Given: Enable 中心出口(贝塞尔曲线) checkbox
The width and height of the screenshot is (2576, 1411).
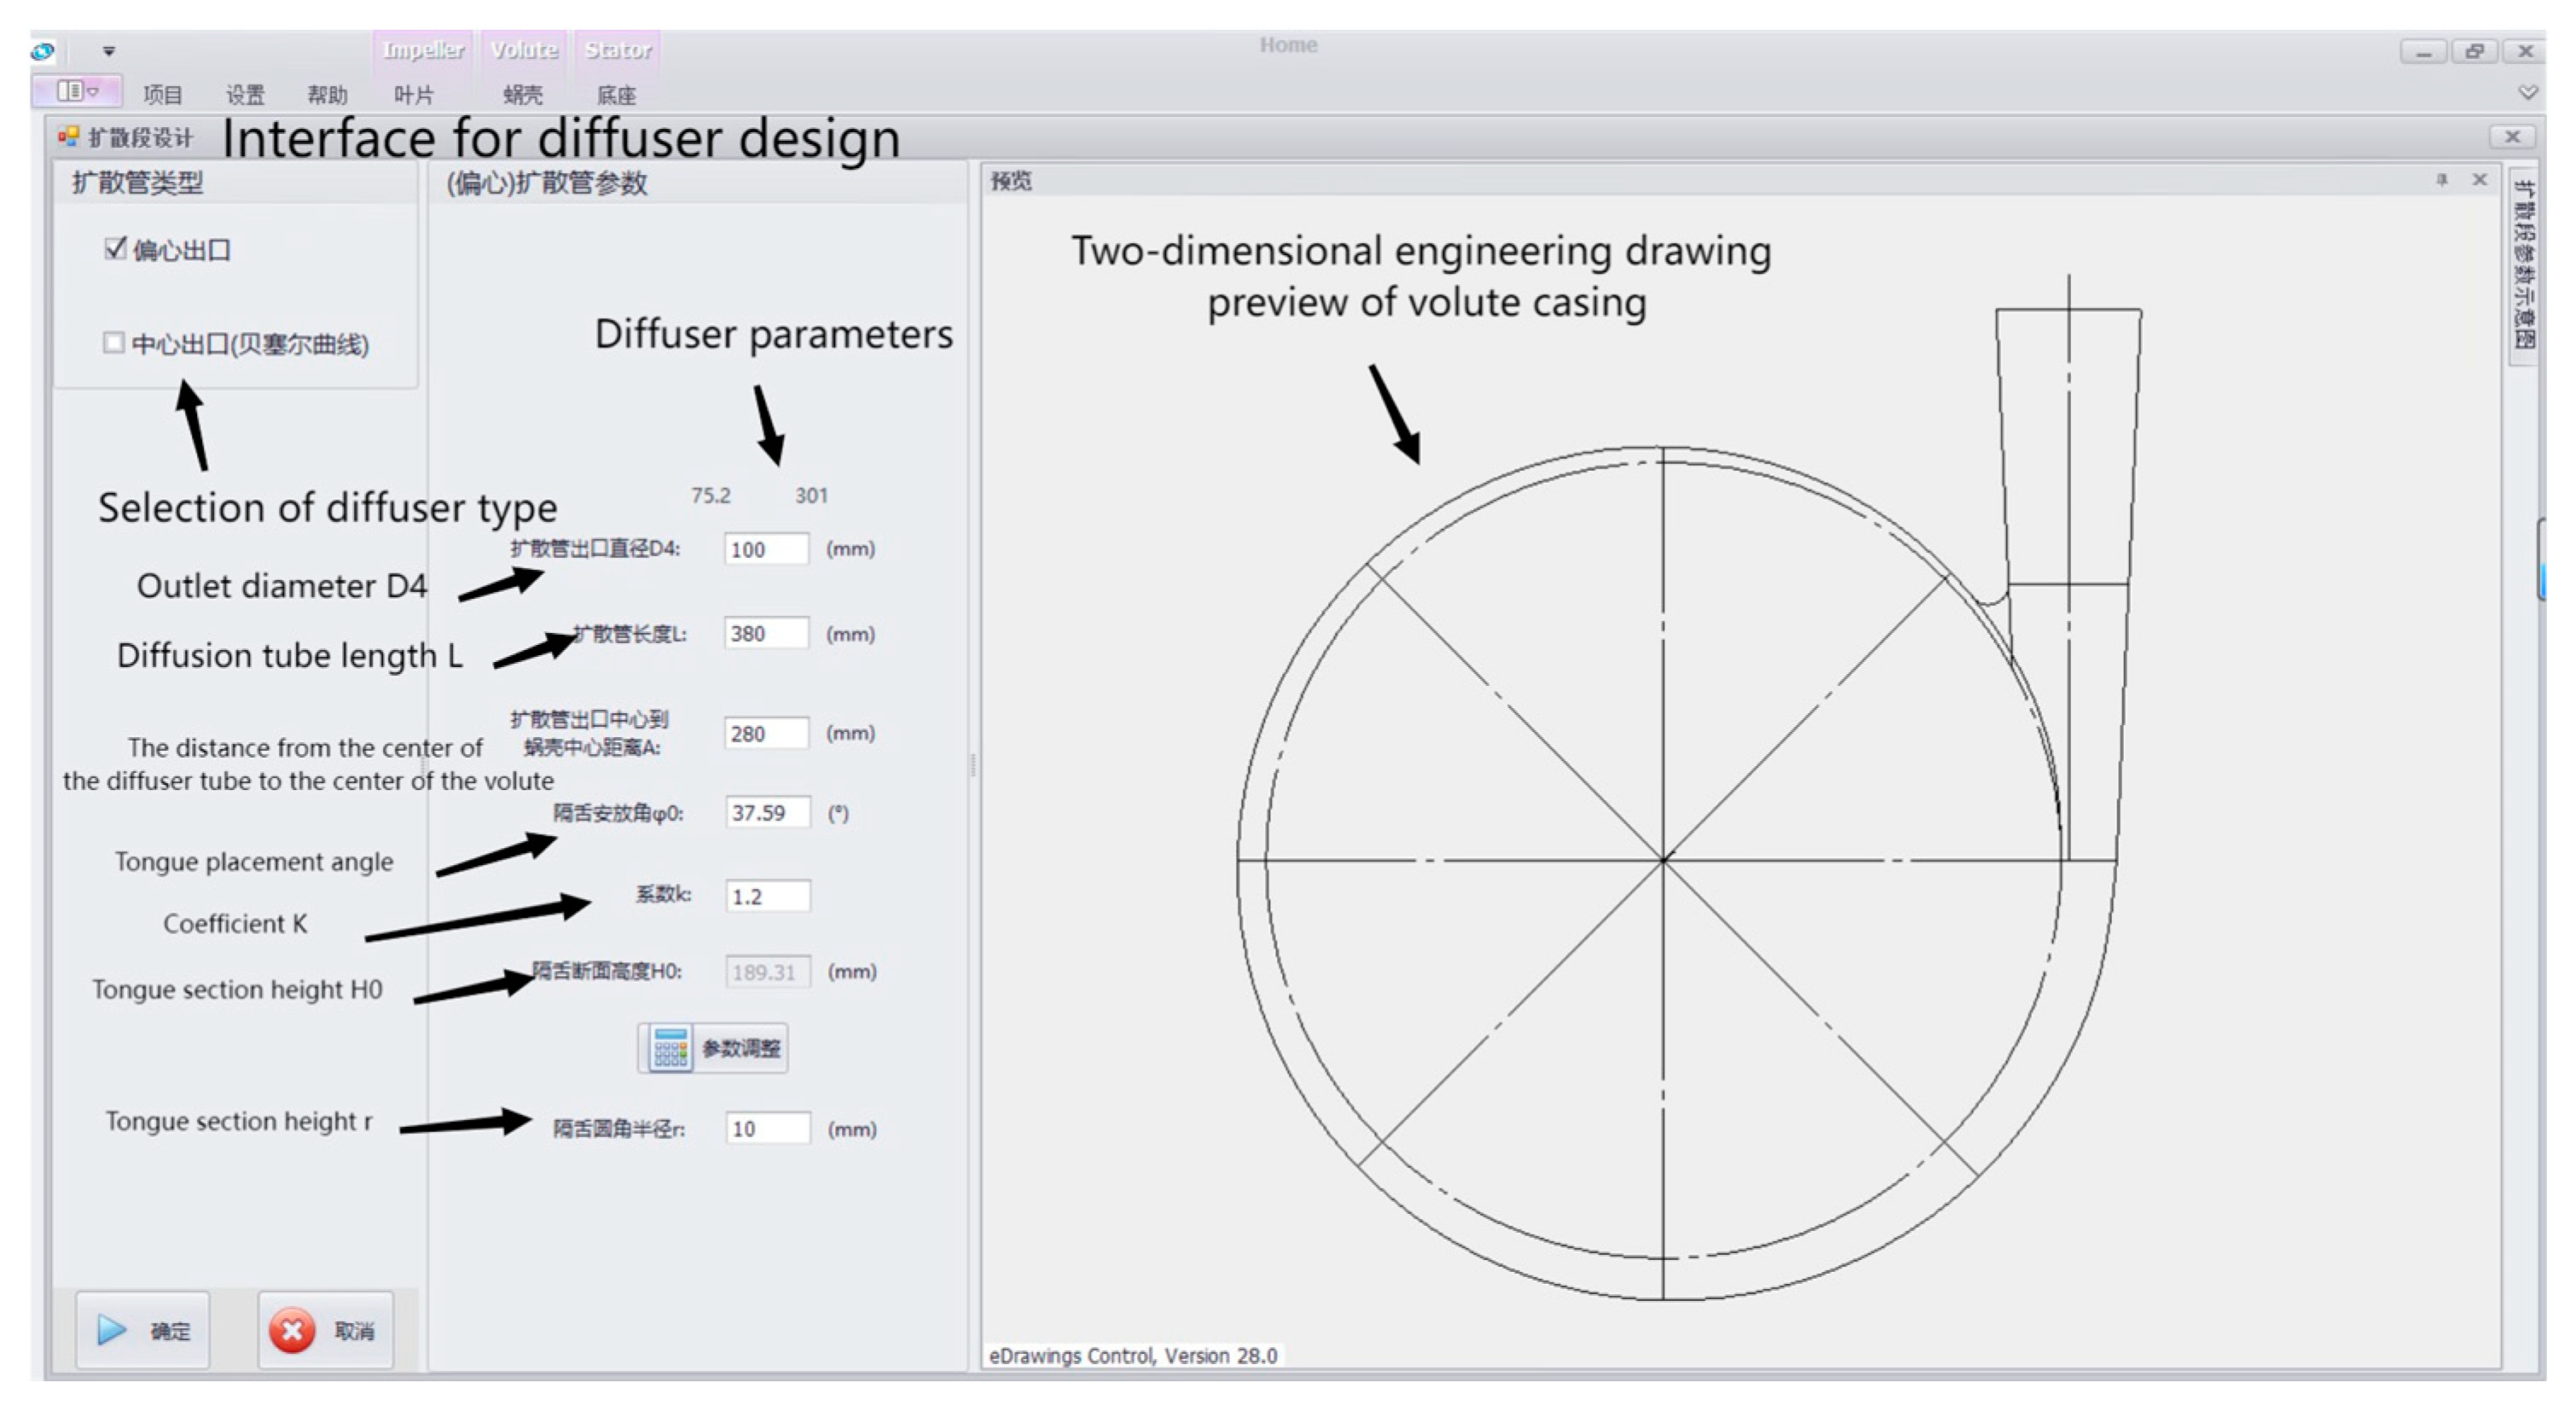Looking at the screenshot, I should coord(113,343).
